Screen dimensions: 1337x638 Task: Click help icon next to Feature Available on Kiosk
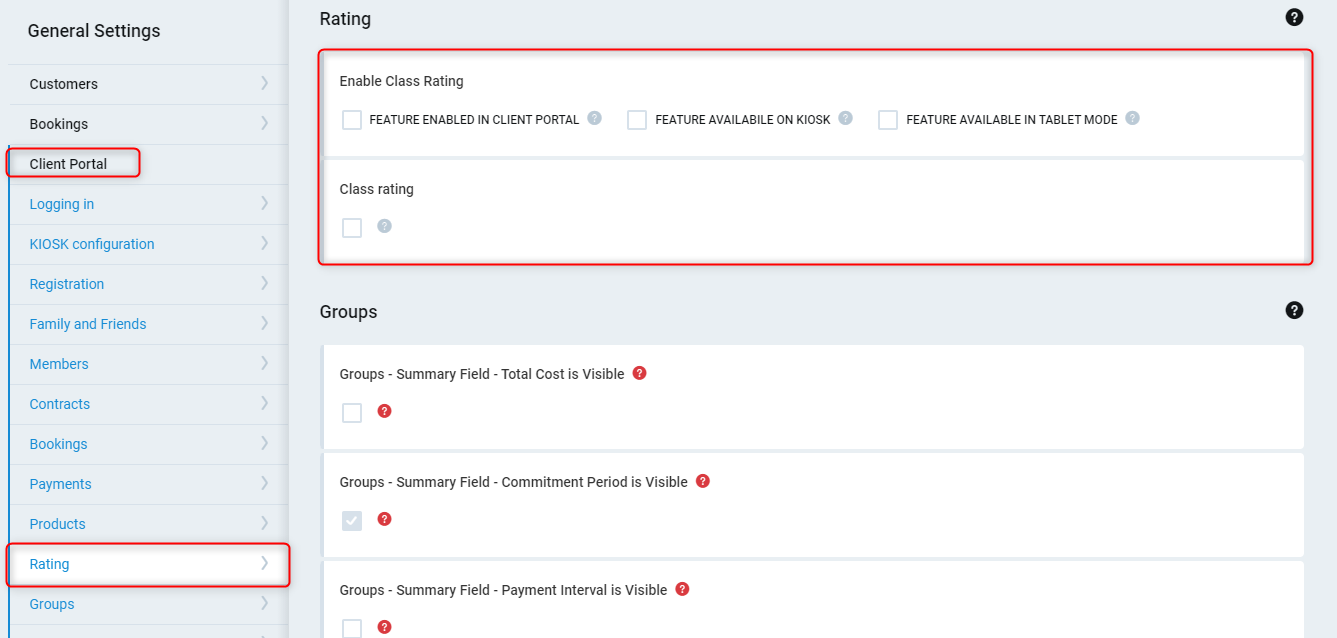click(845, 118)
